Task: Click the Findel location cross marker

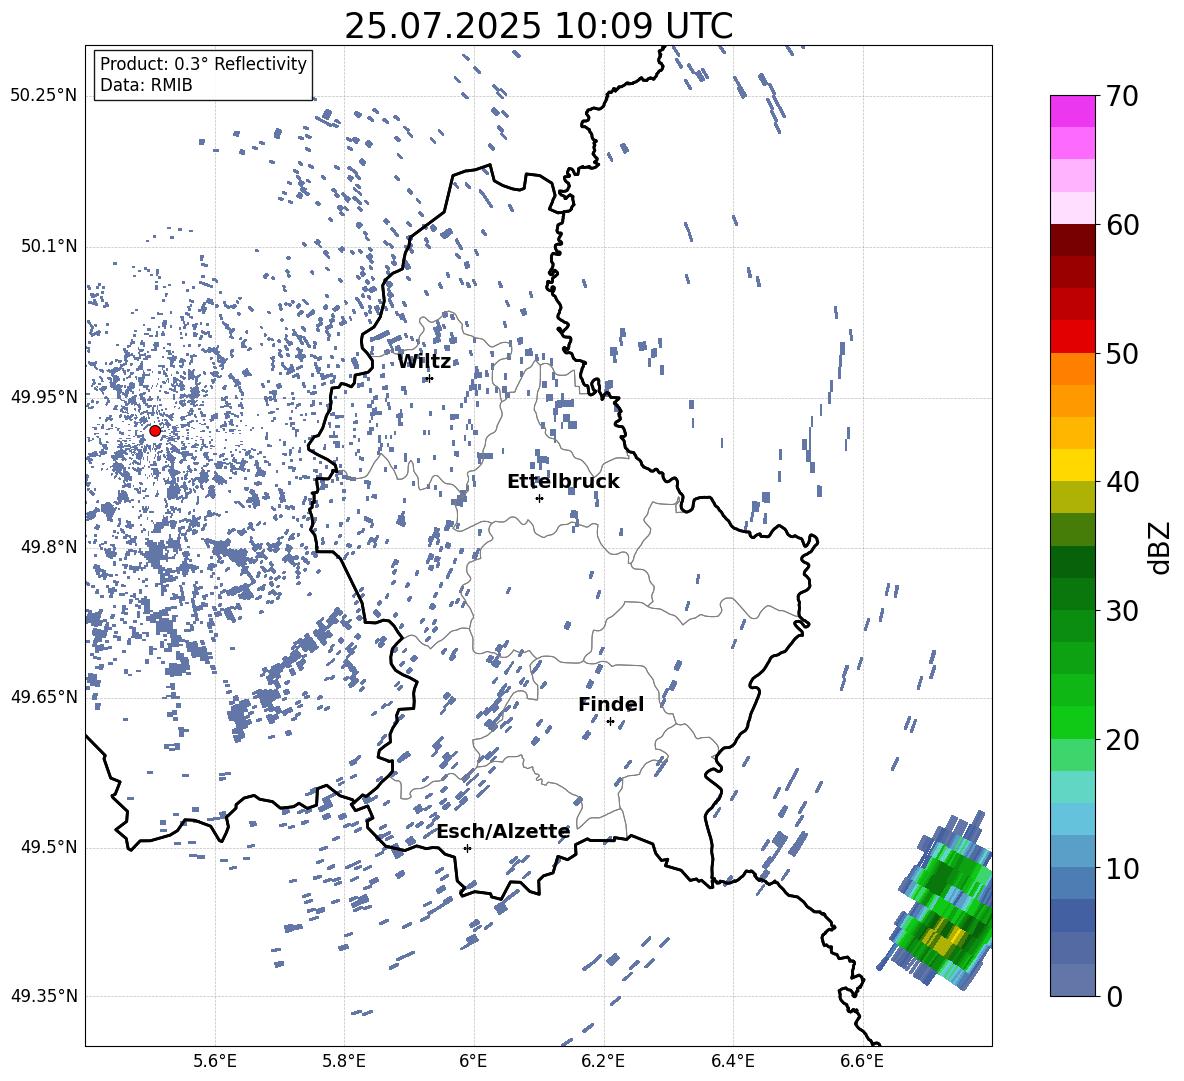Action: pyautogui.click(x=610, y=722)
